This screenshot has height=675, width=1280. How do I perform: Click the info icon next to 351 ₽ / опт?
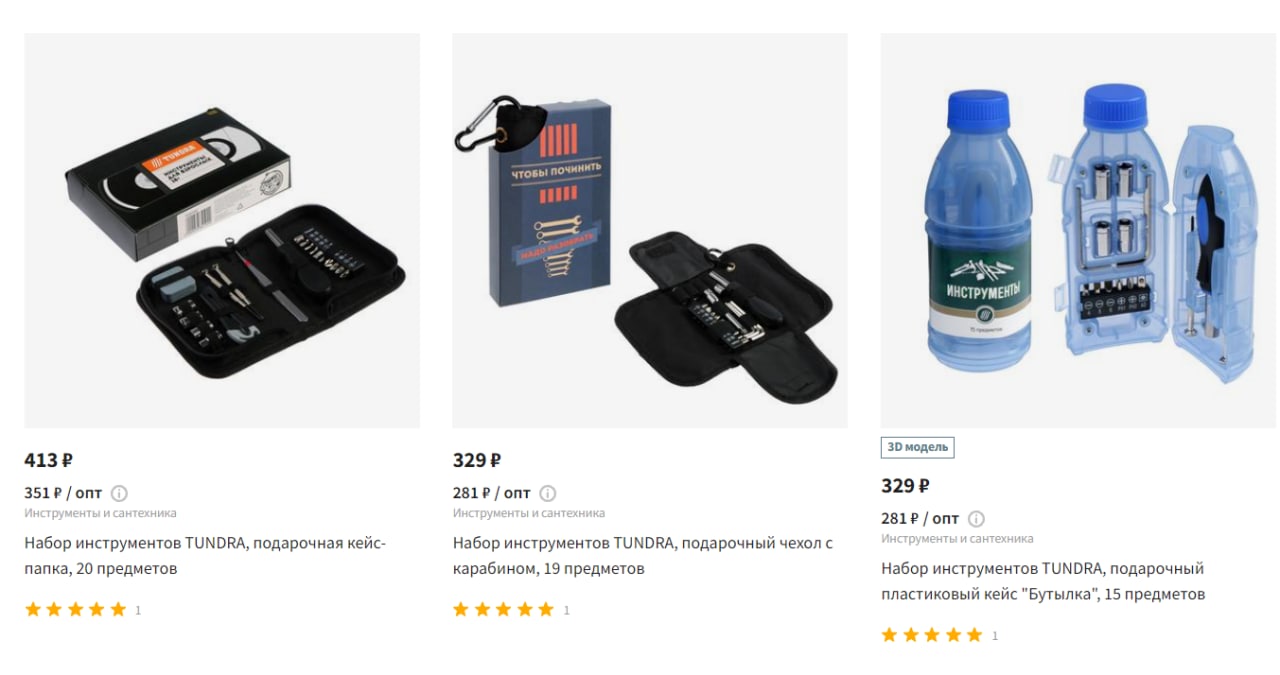pos(119,493)
